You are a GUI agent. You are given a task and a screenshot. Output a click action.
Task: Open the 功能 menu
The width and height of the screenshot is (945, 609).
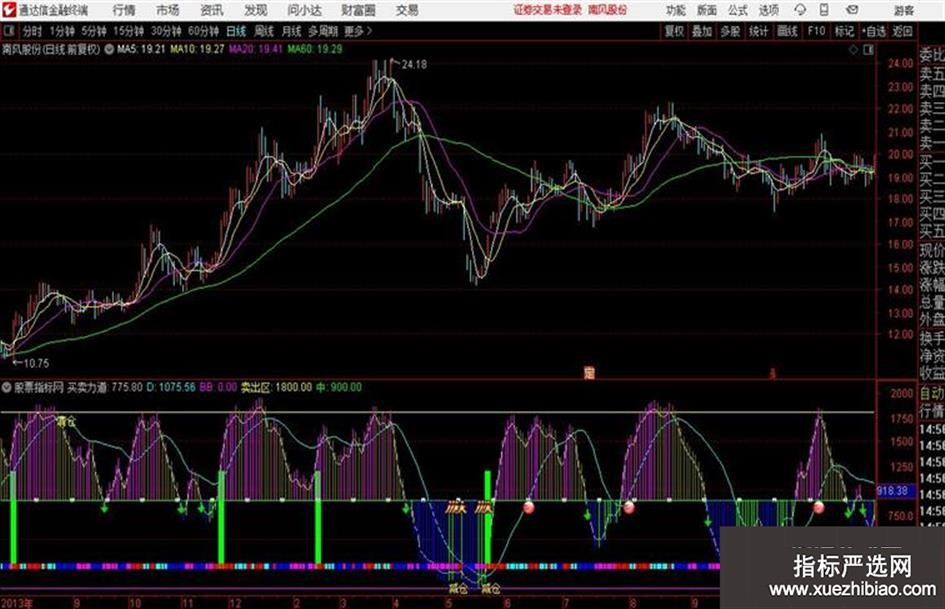(x=676, y=10)
